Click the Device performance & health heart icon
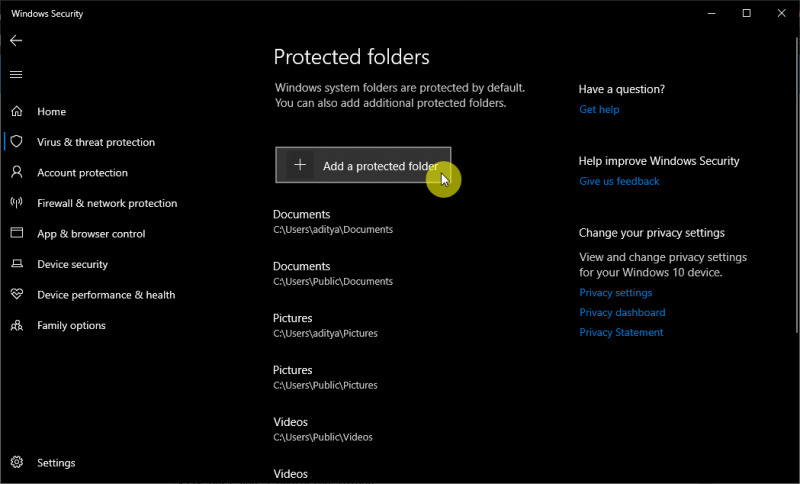 17,294
